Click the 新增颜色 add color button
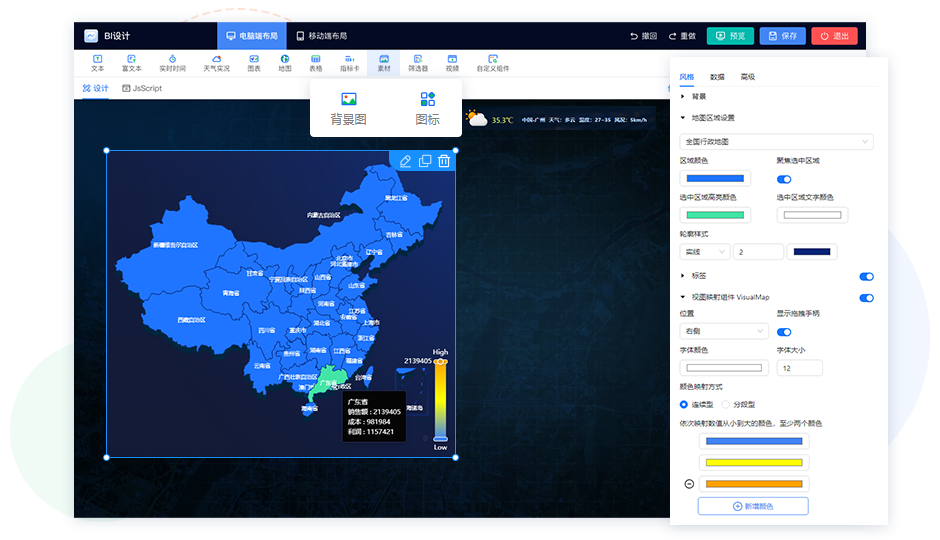Image resolution: width=940 pixels, height=540 pixels. pyautogui.click(x=753, y=506)
